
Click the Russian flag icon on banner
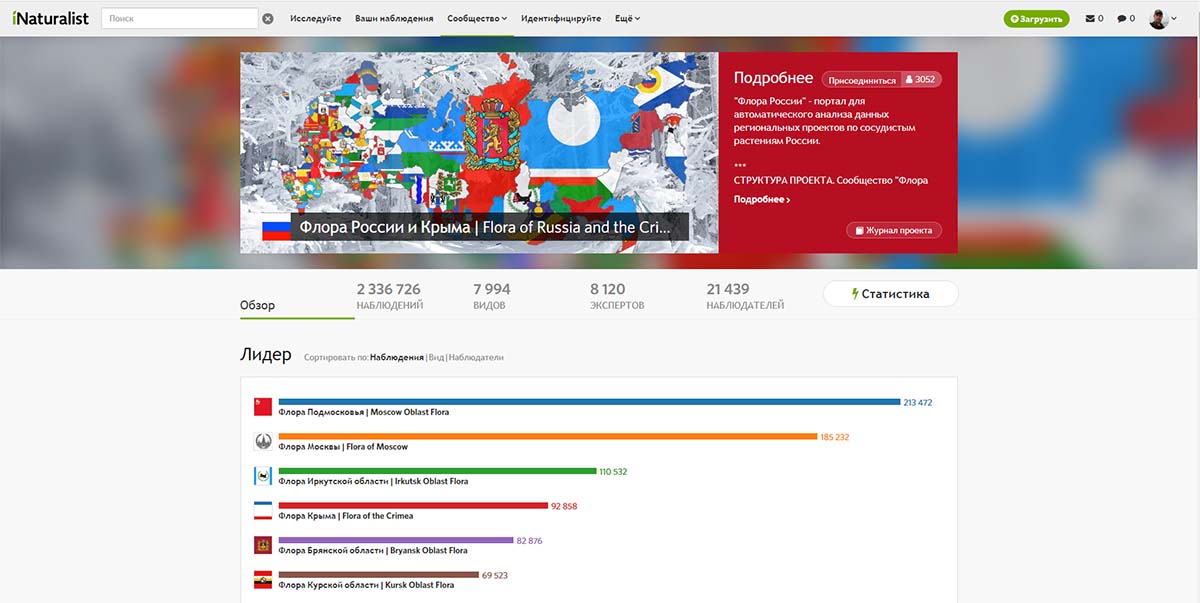coord(276,229)
